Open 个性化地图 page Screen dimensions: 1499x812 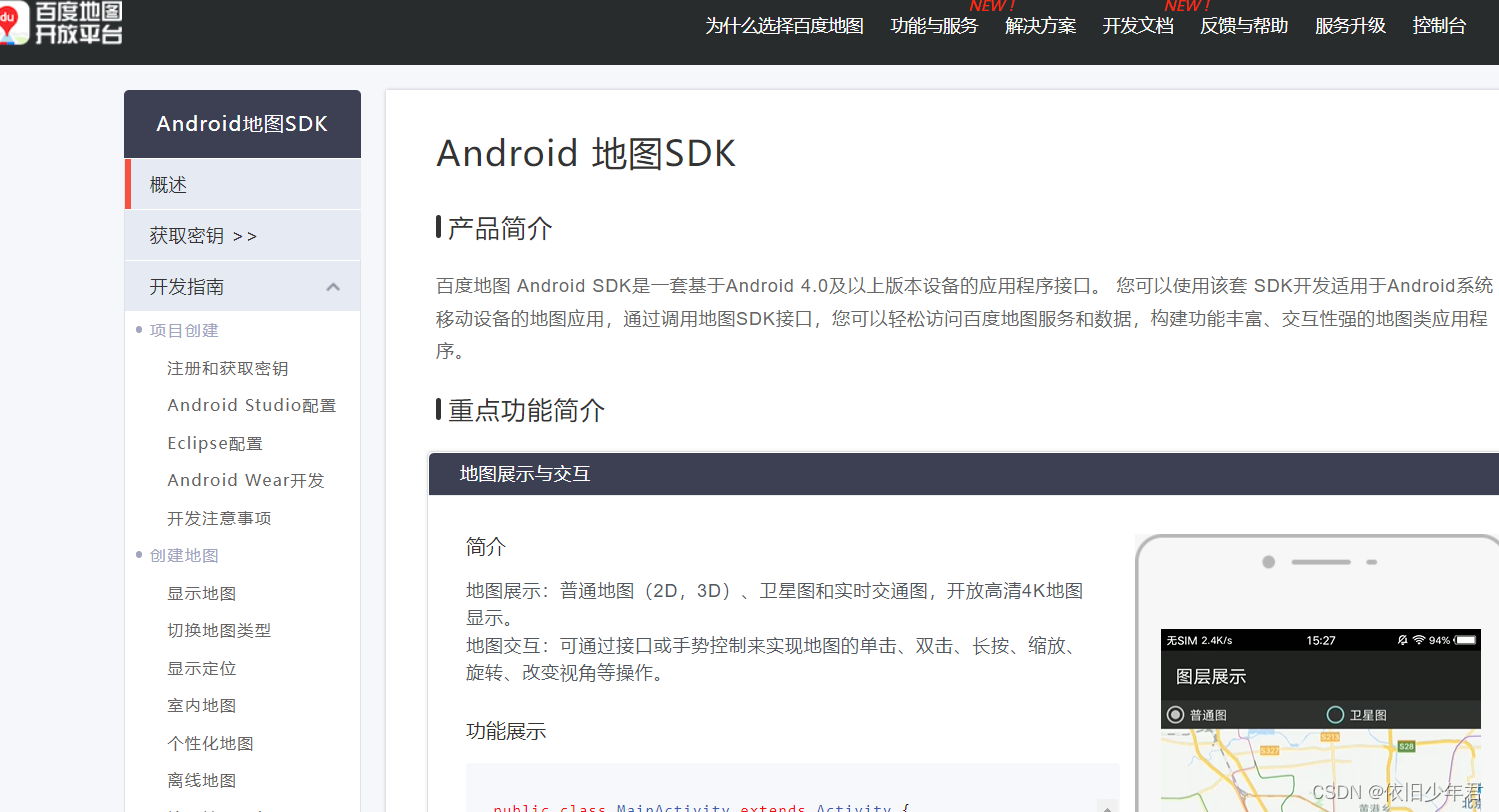click(210, 743)
